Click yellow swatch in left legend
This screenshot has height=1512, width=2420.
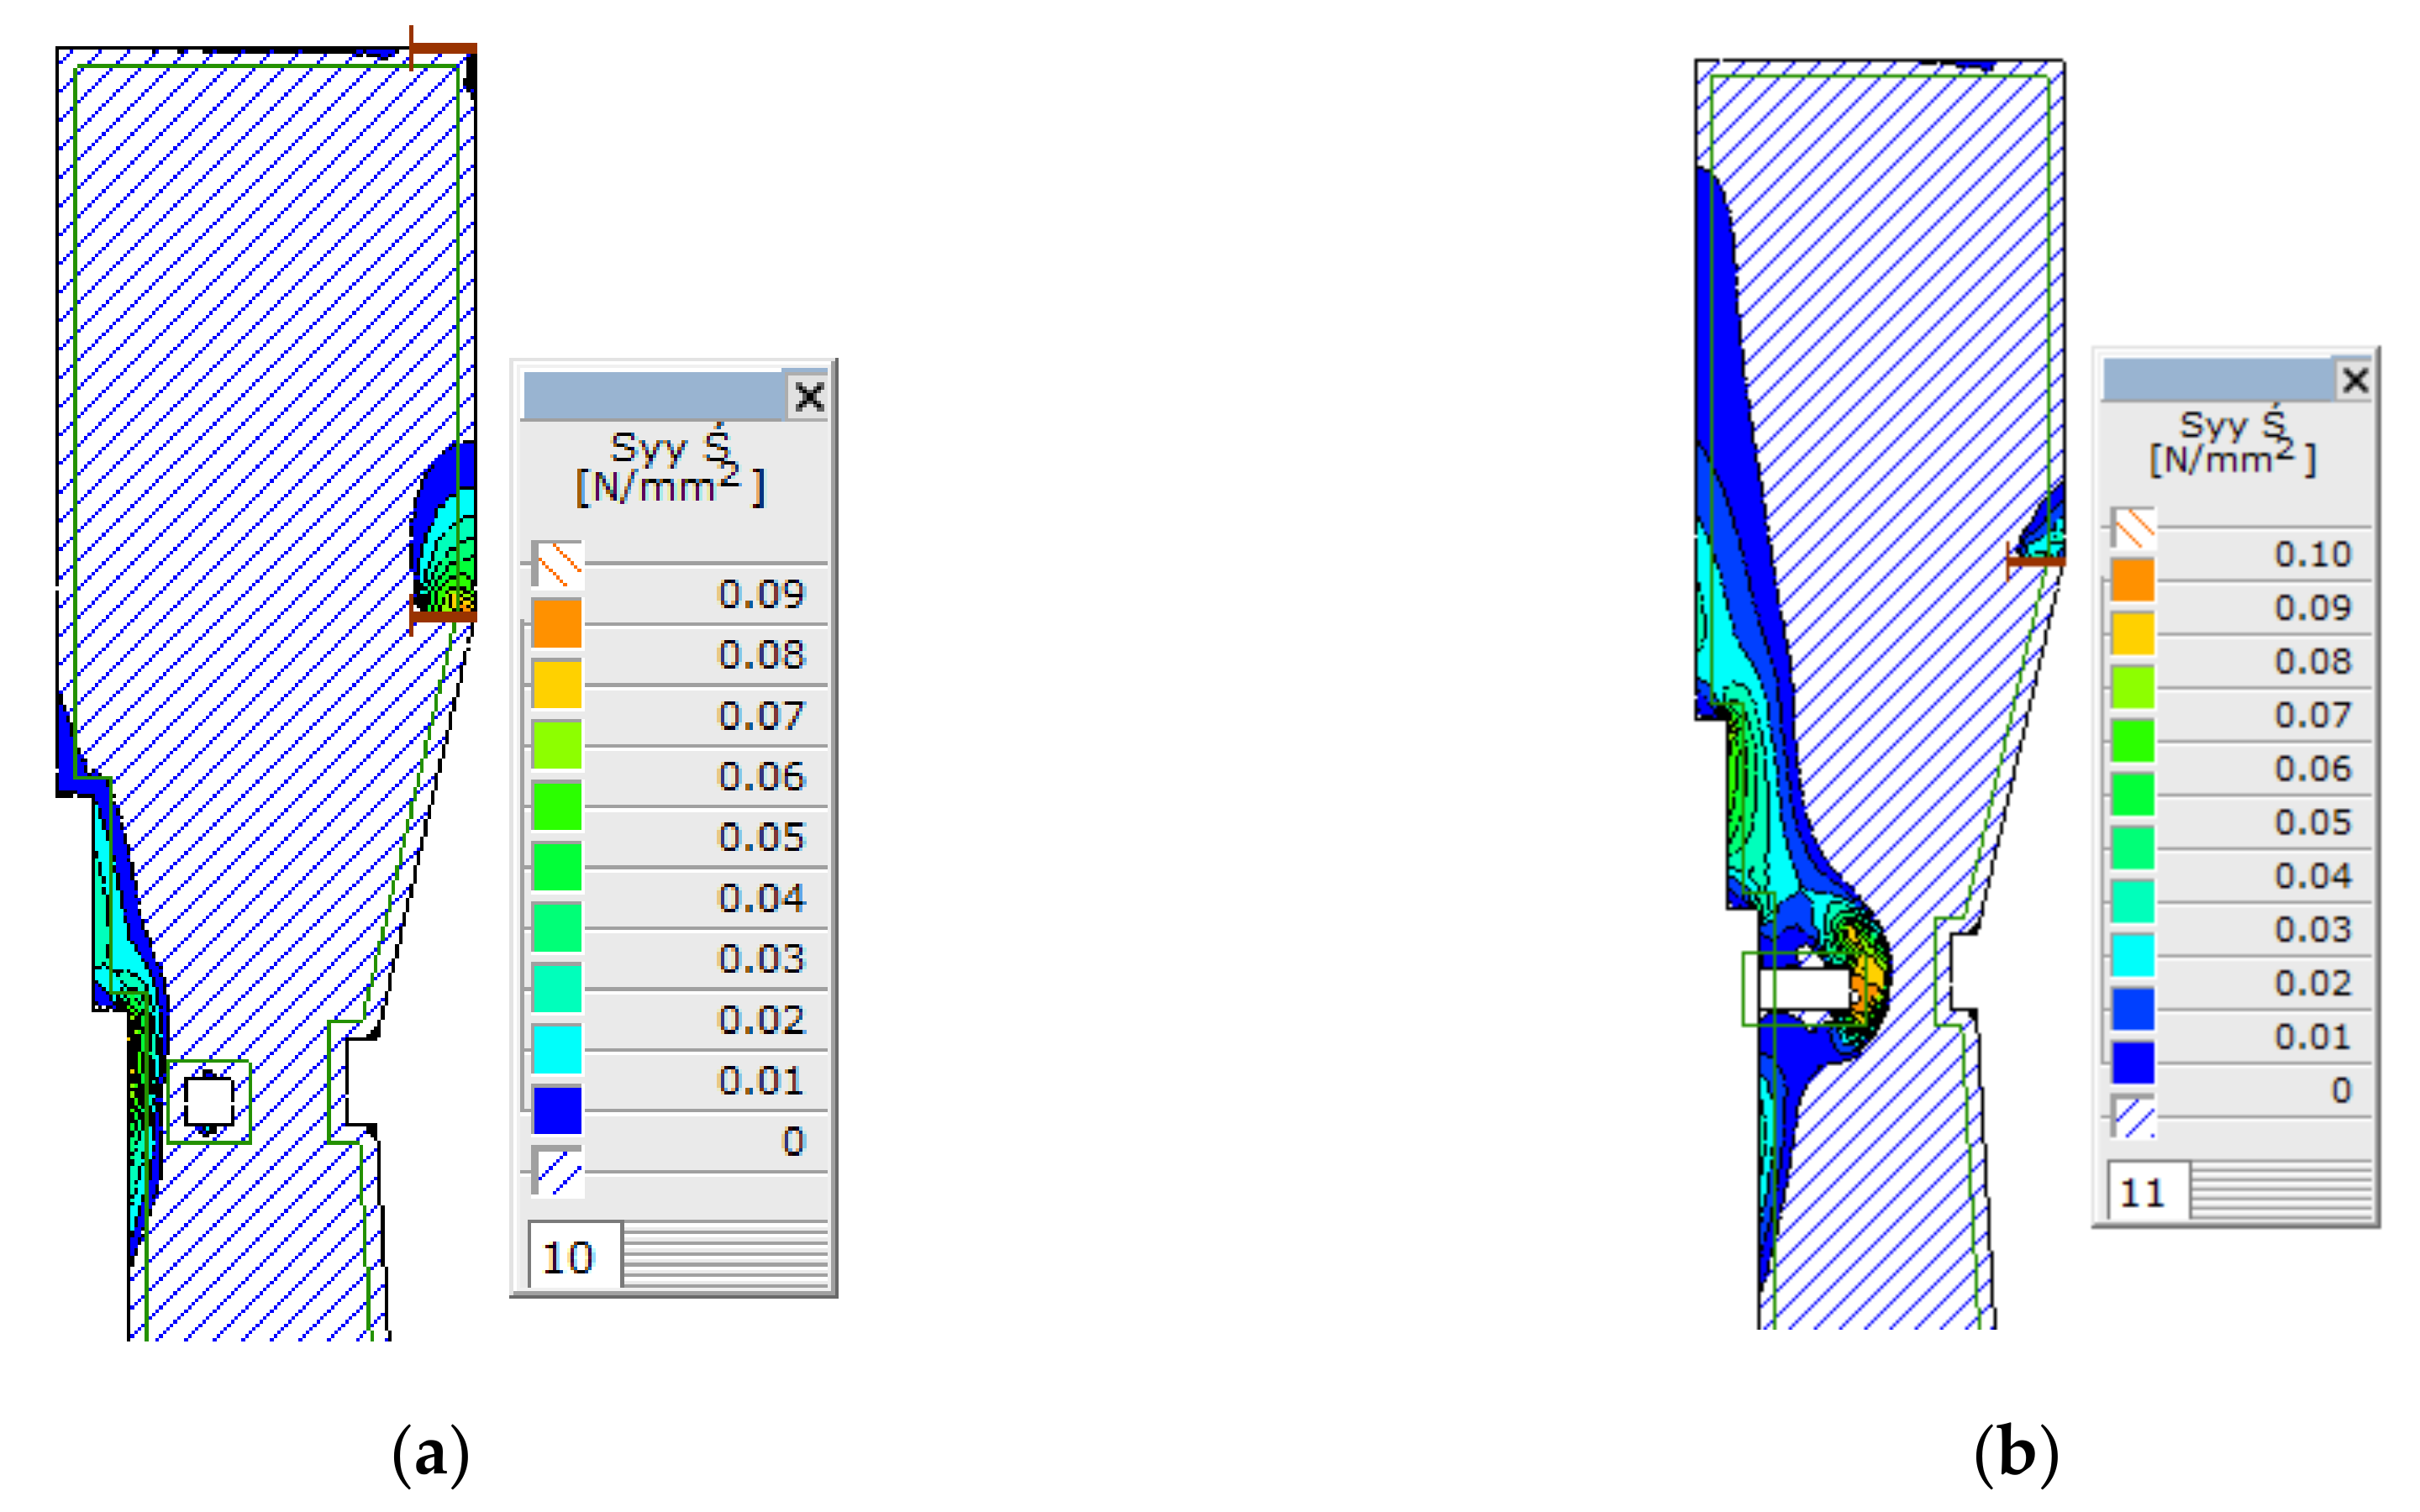point(556,684)
